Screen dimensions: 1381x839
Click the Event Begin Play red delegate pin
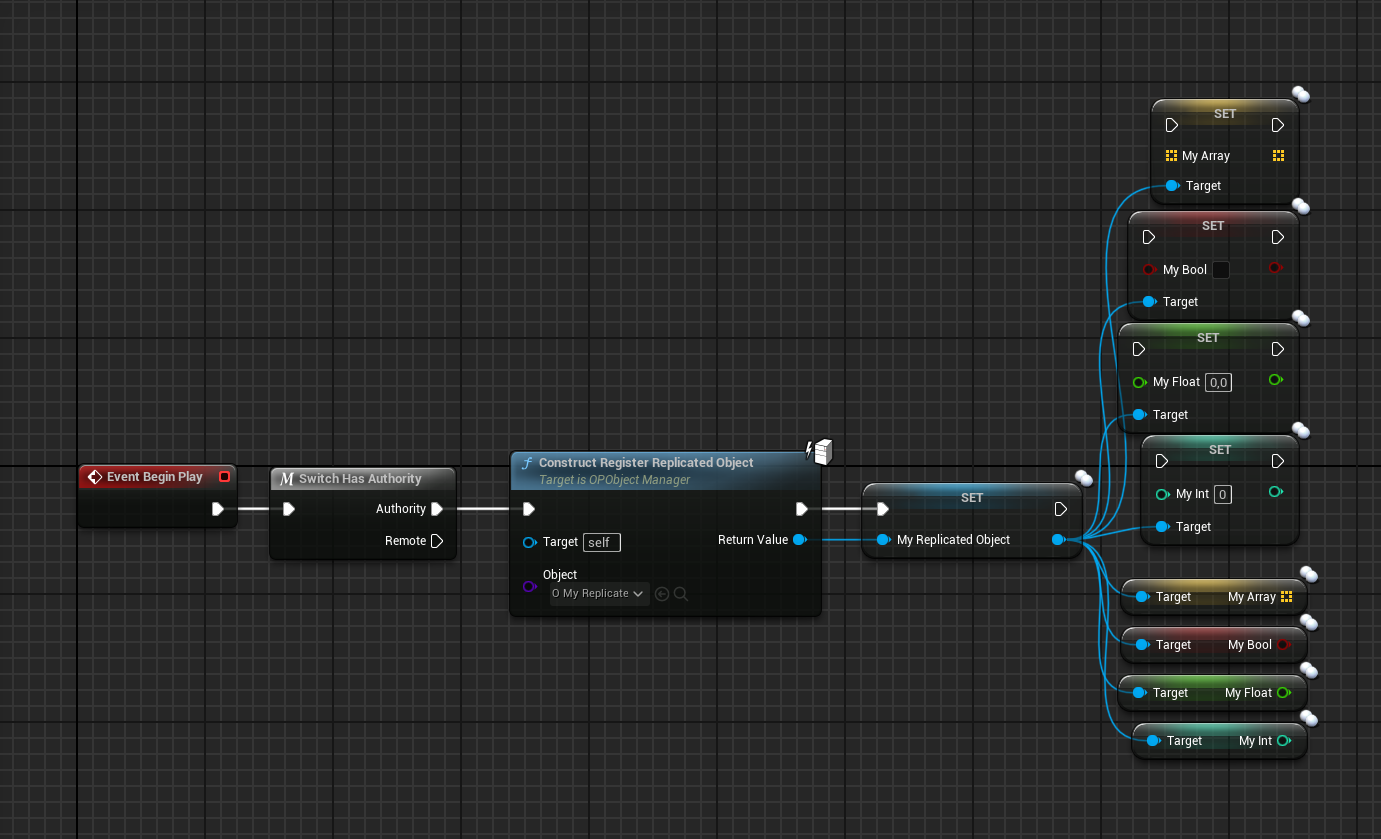(224, 477)
